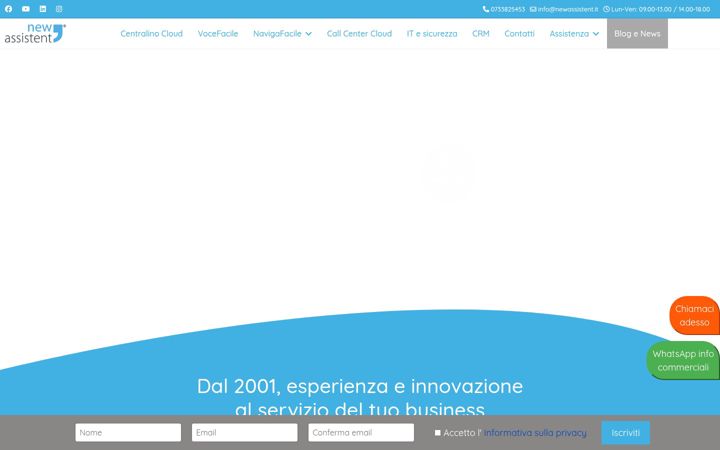Click the Email input field
Image resolution: width=720 pixels, height=450 pixels.
[245, 433]
